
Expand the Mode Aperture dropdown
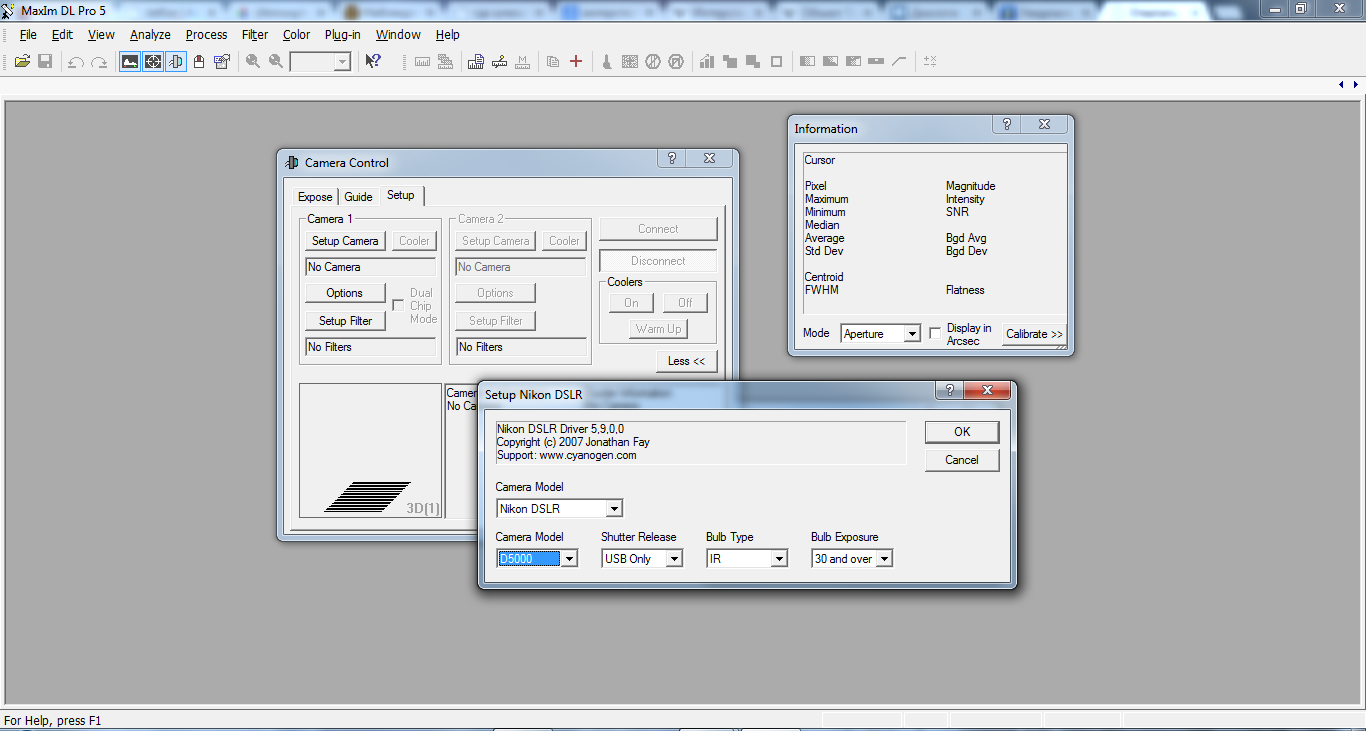pyautogui.click(x=911, y=334)
